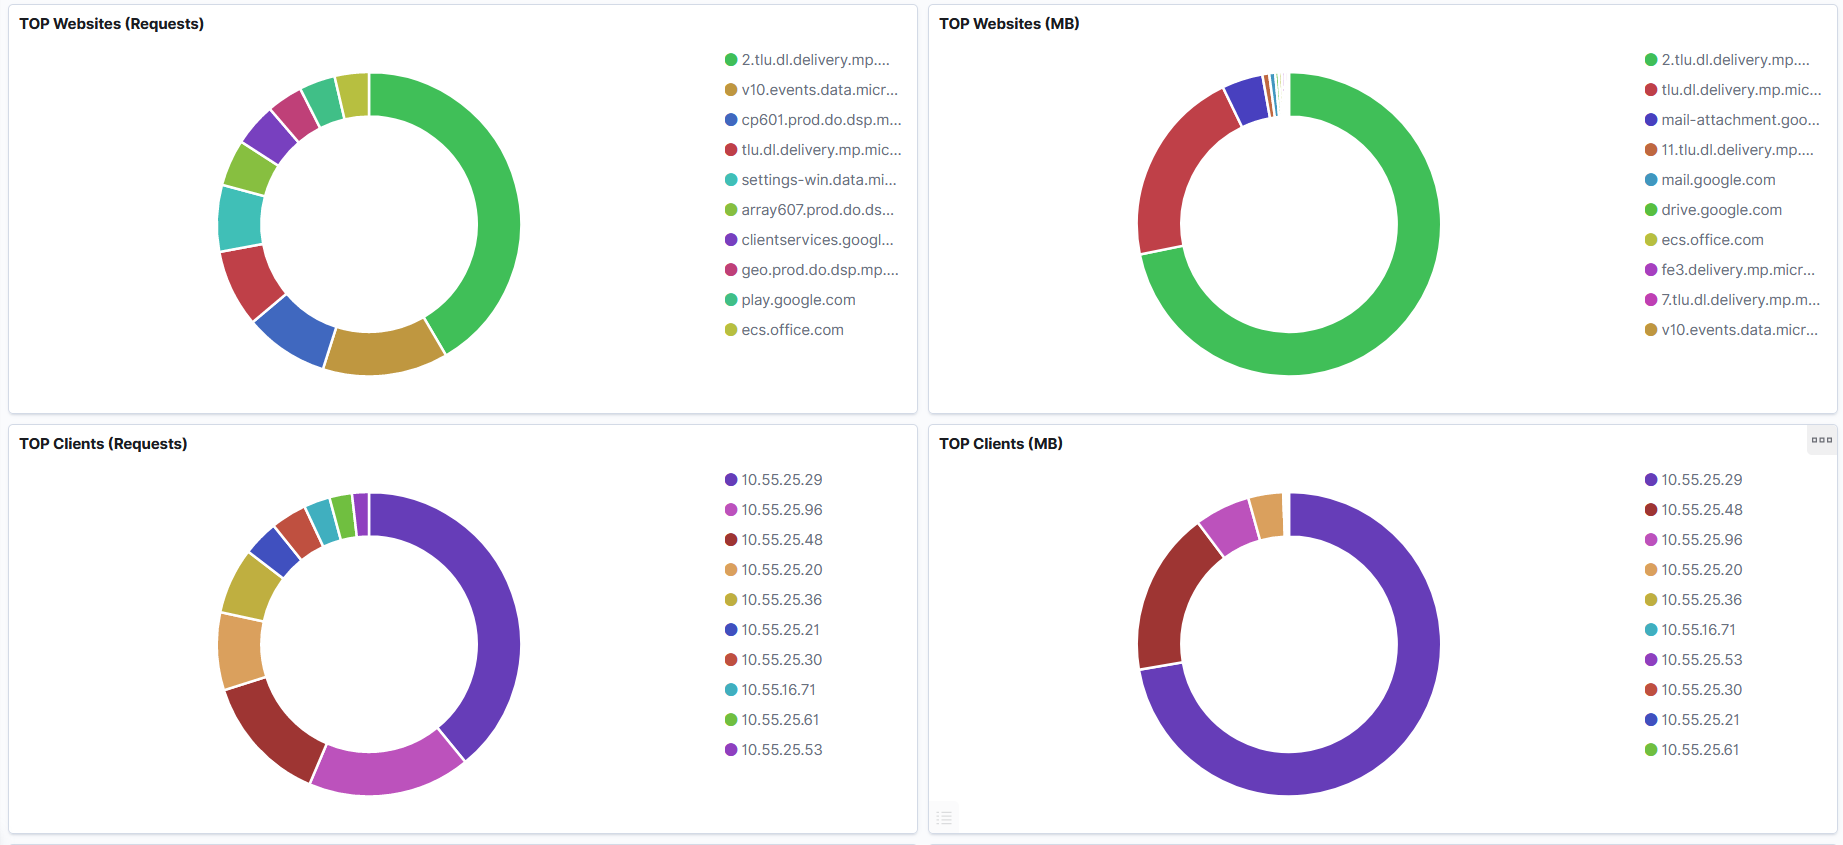This screenshot has width=1843, height=845.
Task: Click the TOP Clients (MB) panel title
Action: point(1001,444)
